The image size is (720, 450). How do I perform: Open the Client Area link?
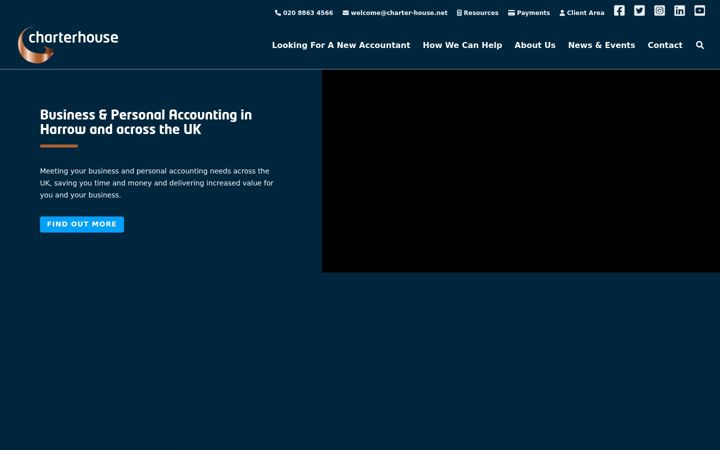[582, 13]
